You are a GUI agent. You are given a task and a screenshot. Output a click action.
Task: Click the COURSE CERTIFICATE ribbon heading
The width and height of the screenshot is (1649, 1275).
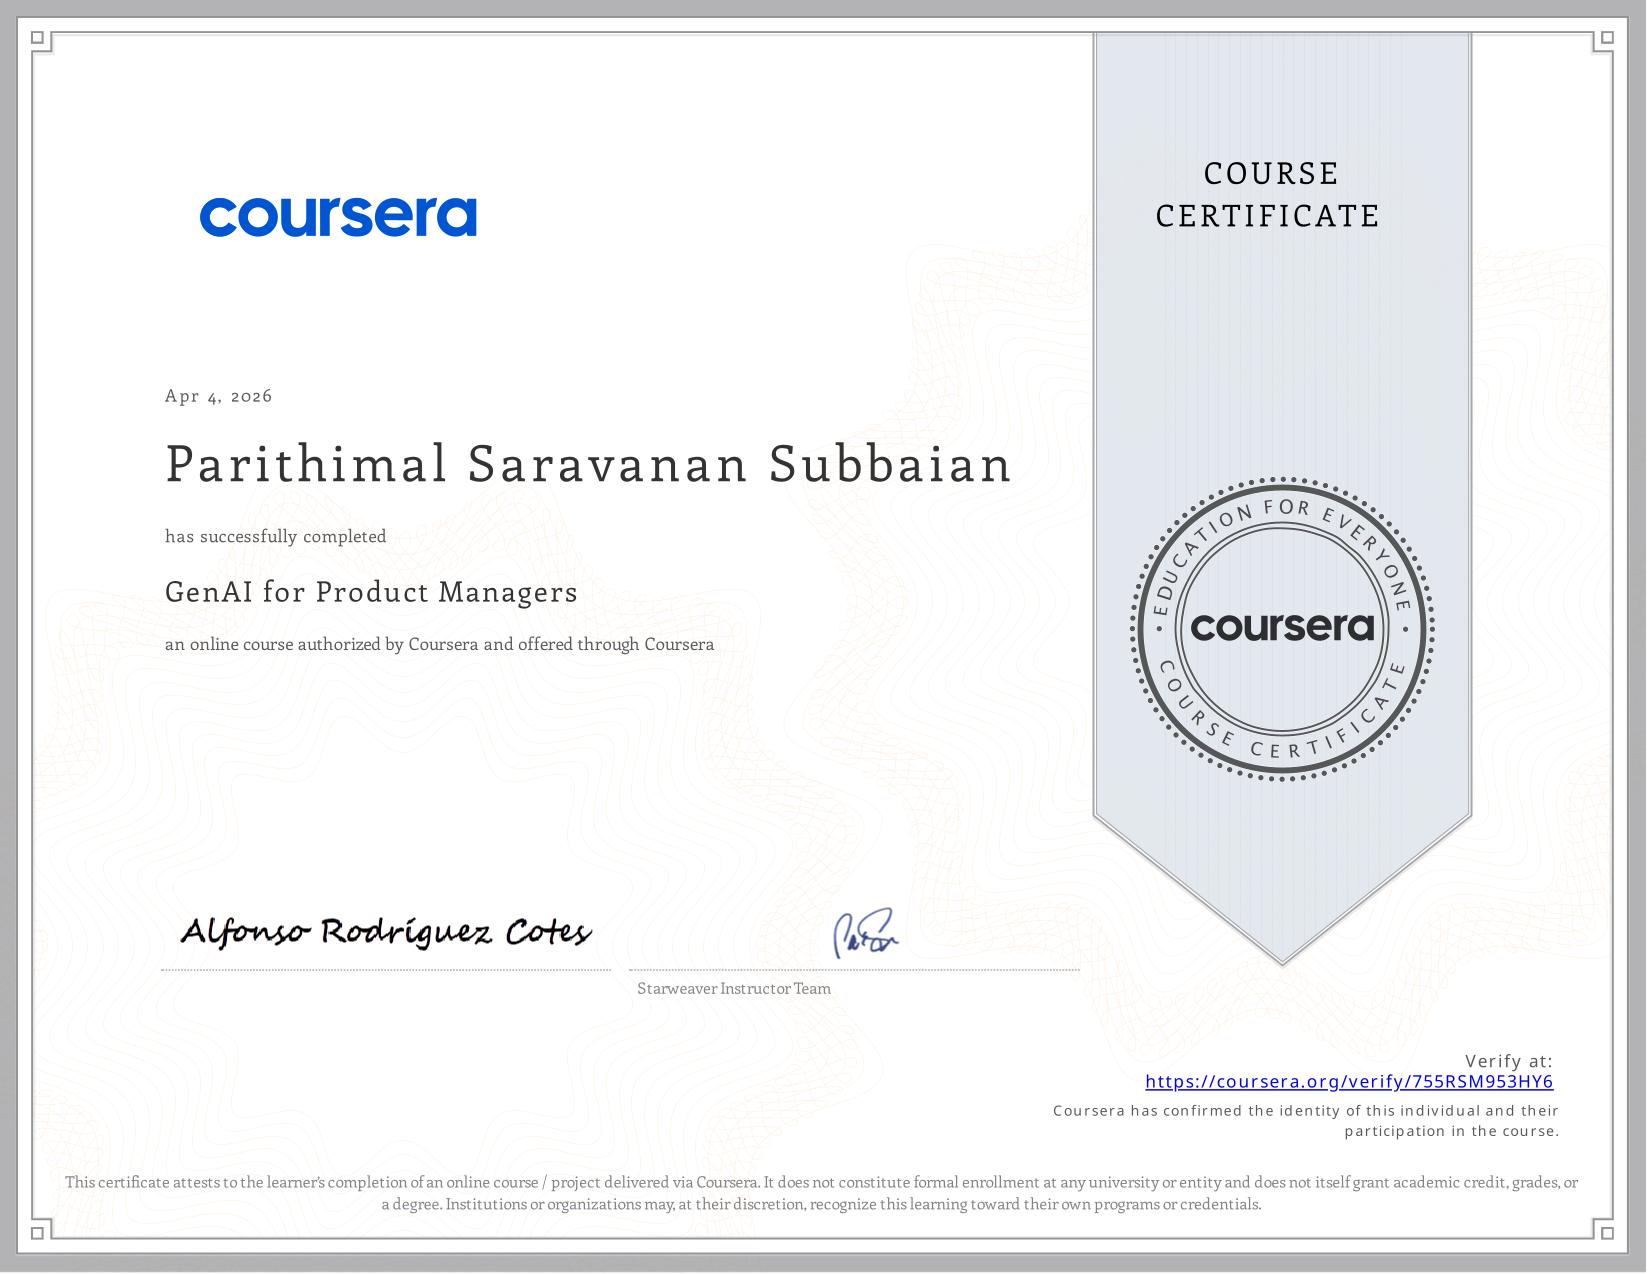click(1268, 195)
